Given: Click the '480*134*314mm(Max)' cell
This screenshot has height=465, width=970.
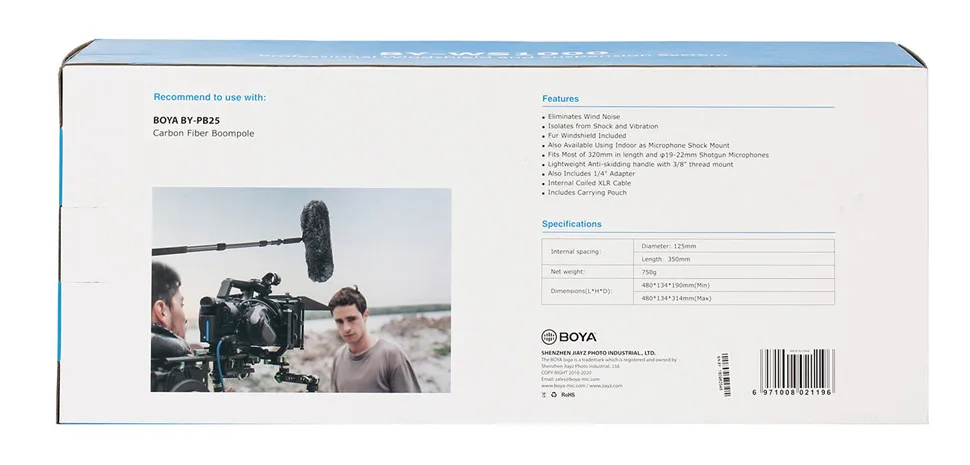Looking at the screenshot, I should (734, 298).
